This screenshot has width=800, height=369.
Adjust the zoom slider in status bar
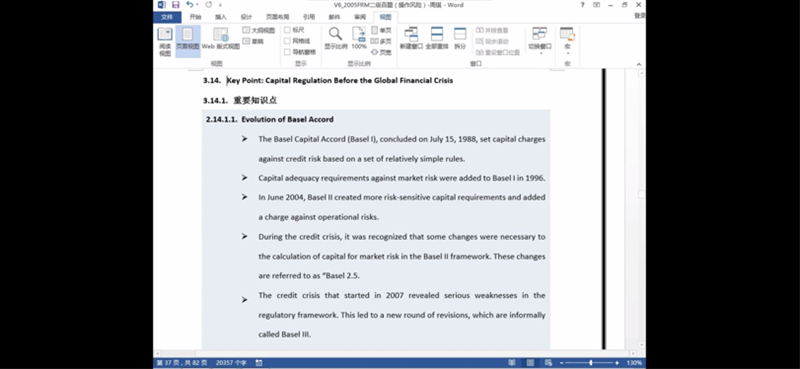(x=591, y=362)
